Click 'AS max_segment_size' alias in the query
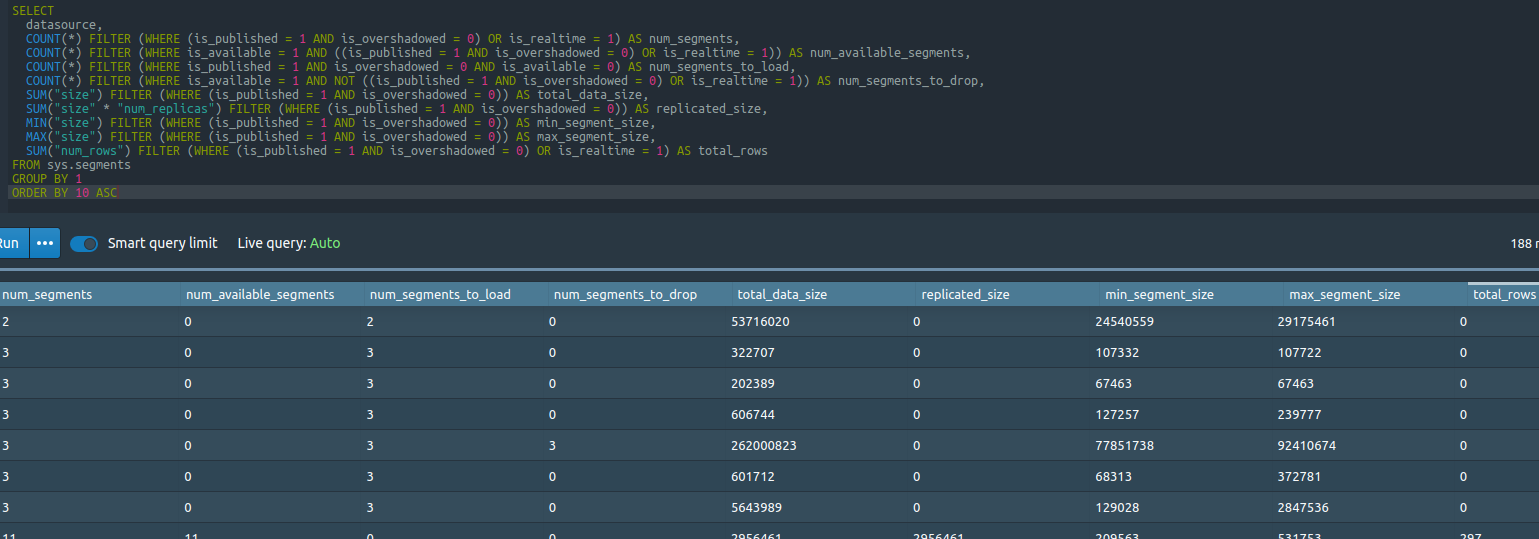This screenshot has width=1539, height=539. click(585, 136)
